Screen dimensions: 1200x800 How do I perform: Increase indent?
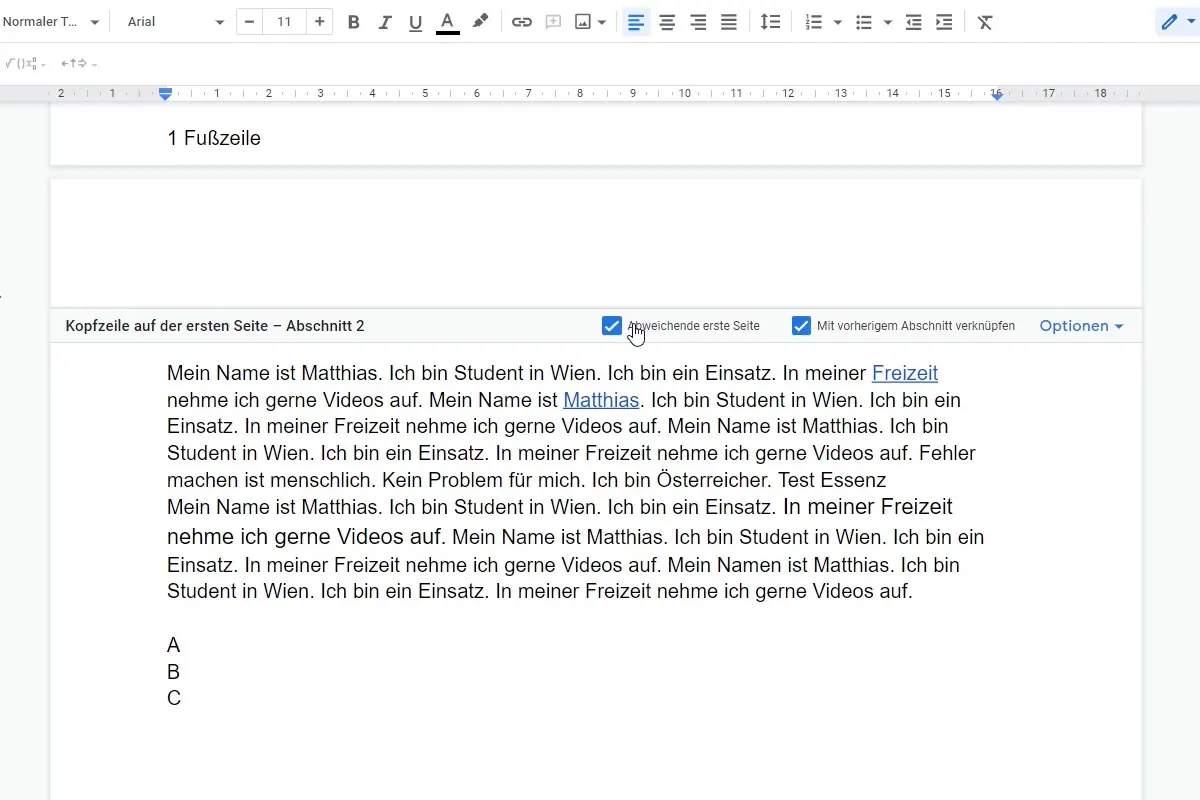944,22
